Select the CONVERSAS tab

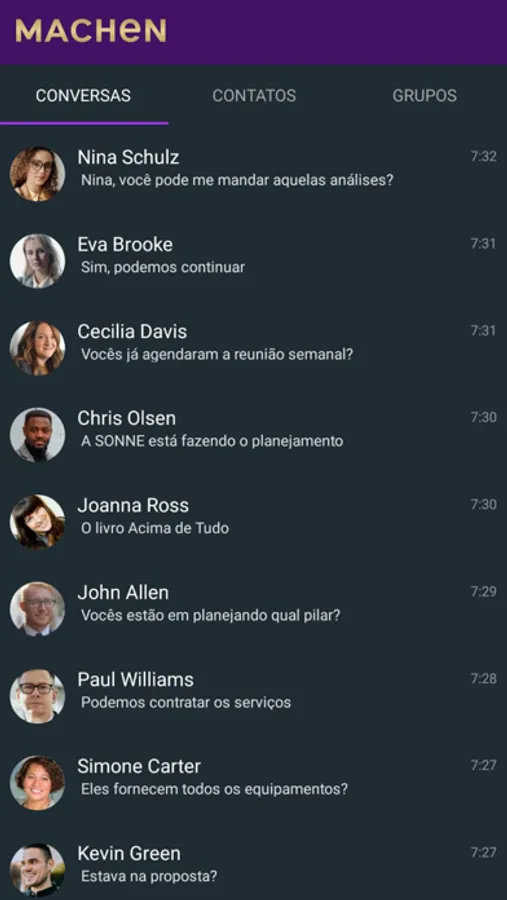[83, 95]
